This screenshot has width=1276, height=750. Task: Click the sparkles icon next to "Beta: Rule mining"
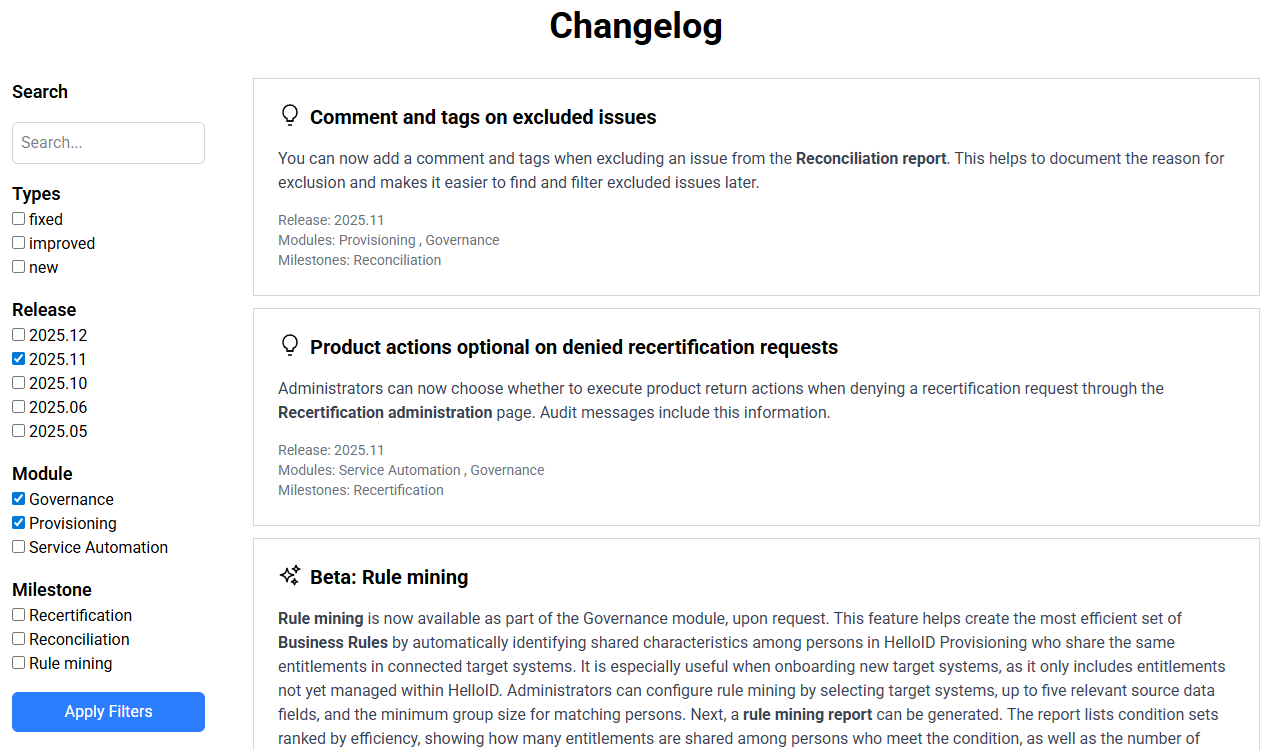pos(289,575)
